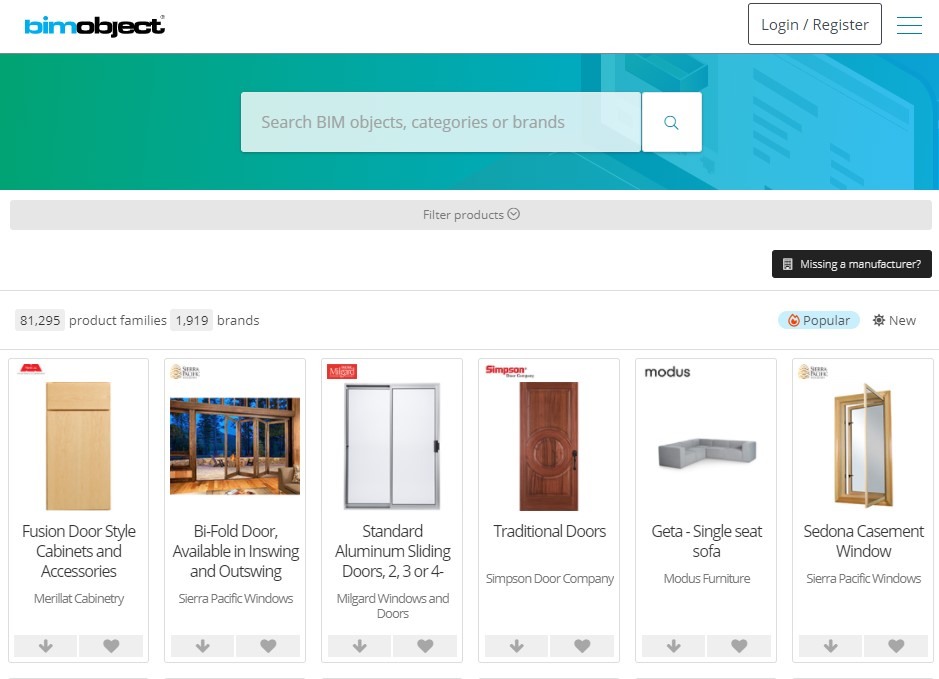Screen dimensions: 939x679
Task: Click the maple cabinet thumbnail
Action: (x=78, y=446)
